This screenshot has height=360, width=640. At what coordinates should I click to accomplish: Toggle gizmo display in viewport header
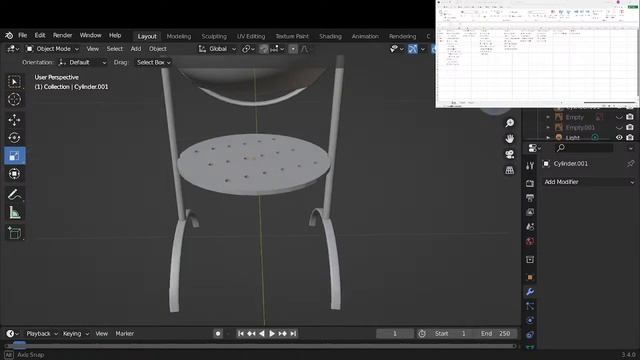coord(413,49)
